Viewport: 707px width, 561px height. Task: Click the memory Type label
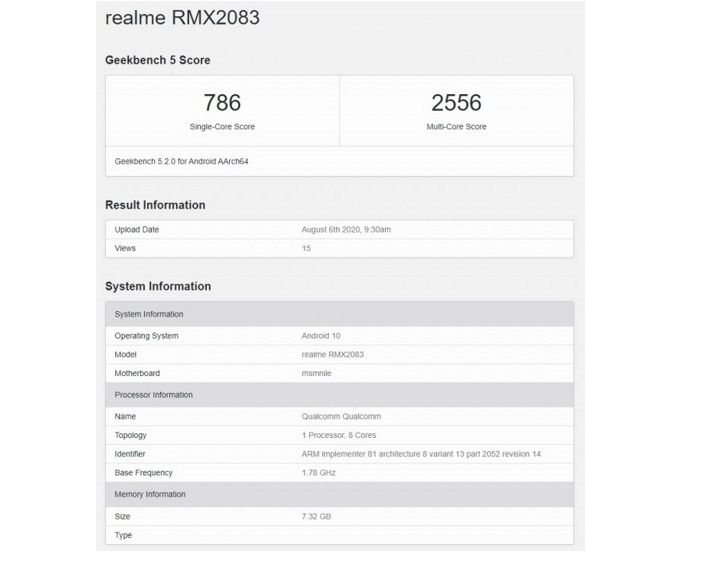click(123, 535)
